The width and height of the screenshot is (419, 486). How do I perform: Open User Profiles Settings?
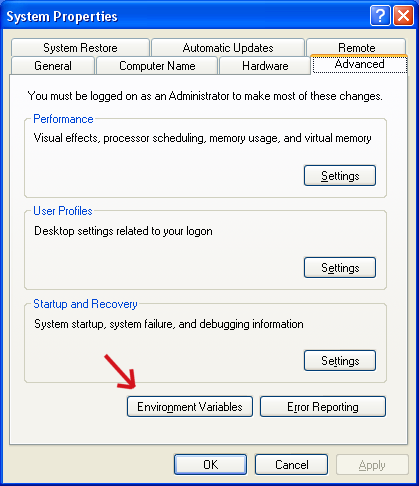(340, 267)
